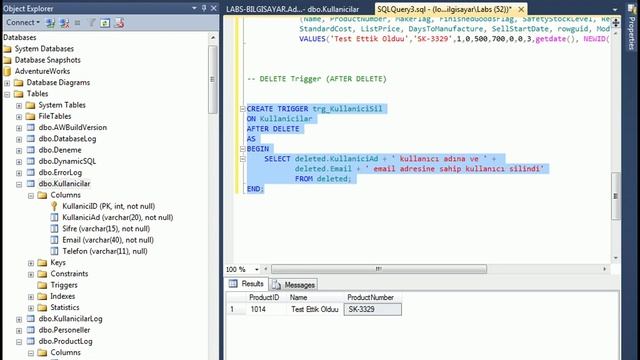640x360 pixels.
Task: Select the 1014 ProductID cell
Action: (265, 309)
